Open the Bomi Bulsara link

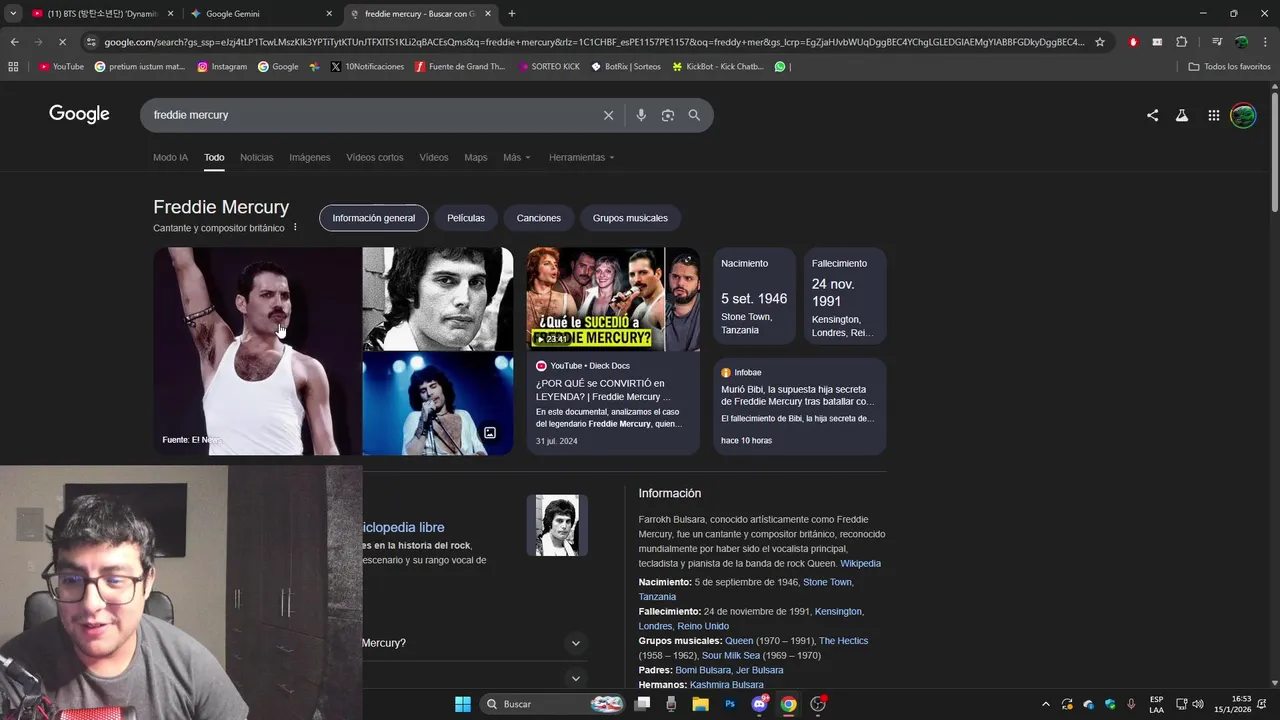703,670
